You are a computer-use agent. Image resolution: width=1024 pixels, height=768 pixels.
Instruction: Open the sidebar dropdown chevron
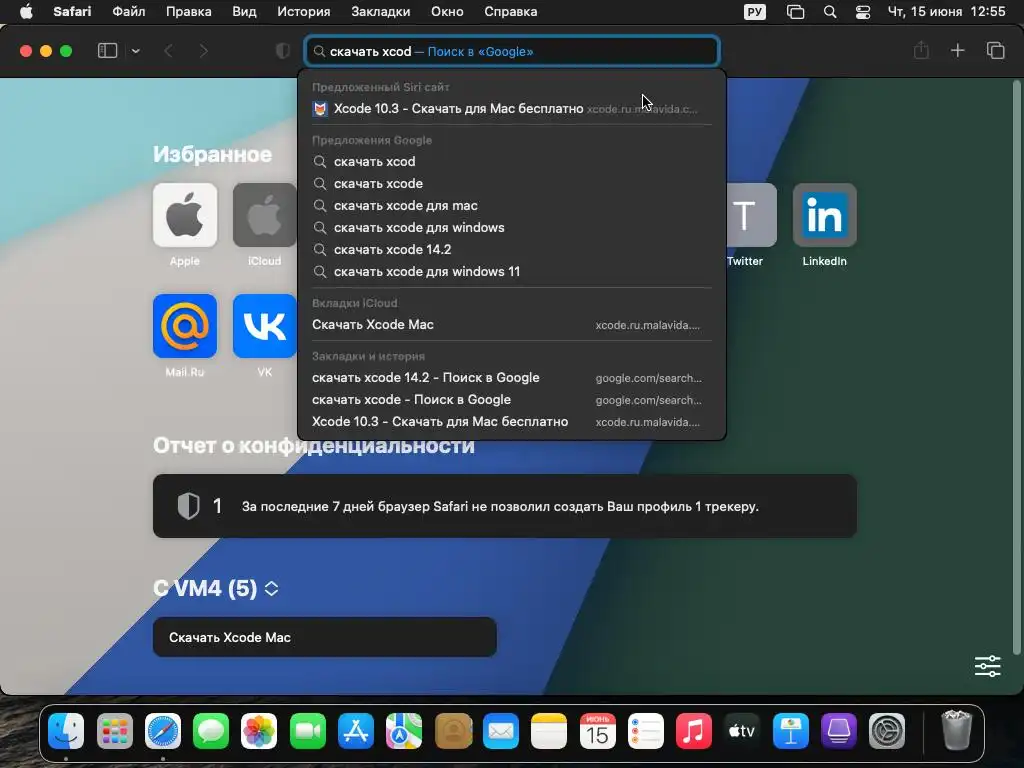coord(135,51)
